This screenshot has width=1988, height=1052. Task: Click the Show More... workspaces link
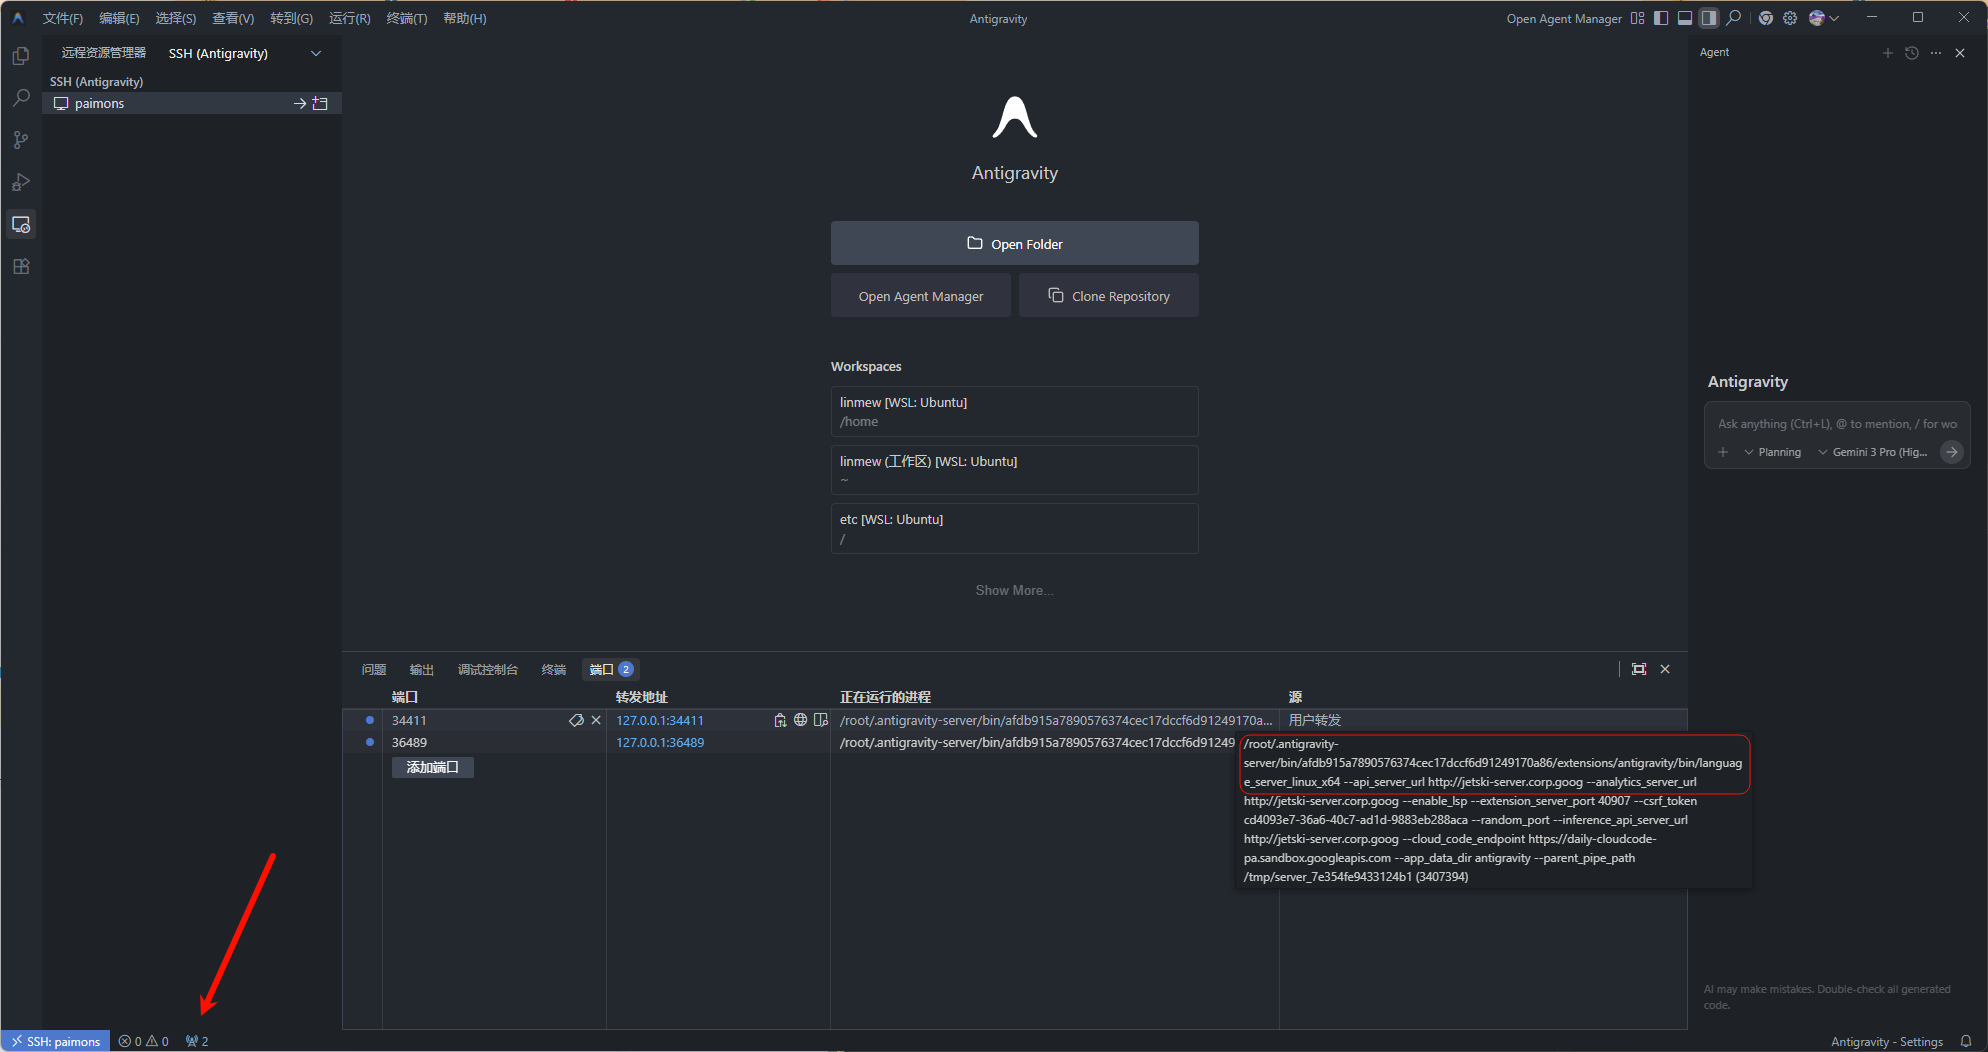pos(1014,590)
